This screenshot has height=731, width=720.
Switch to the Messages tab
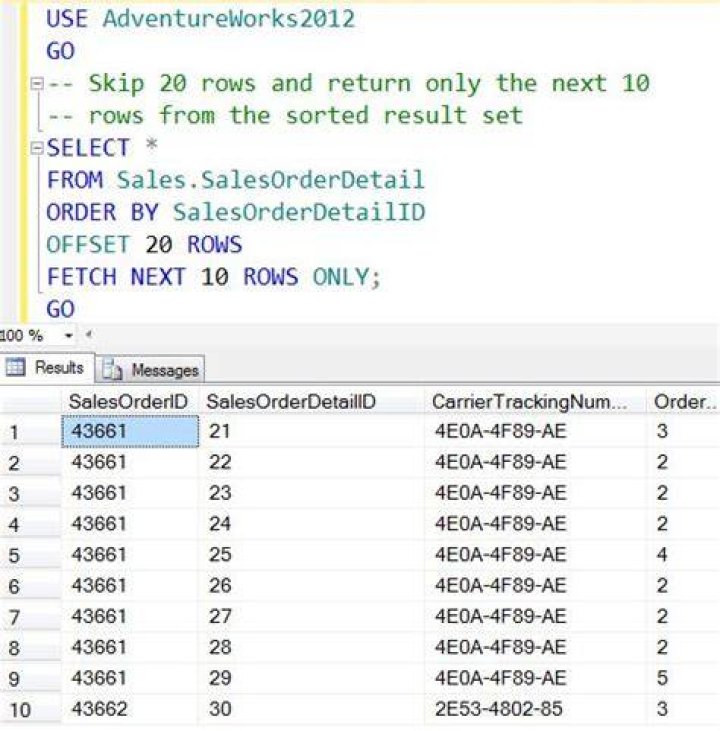(151, 370)
